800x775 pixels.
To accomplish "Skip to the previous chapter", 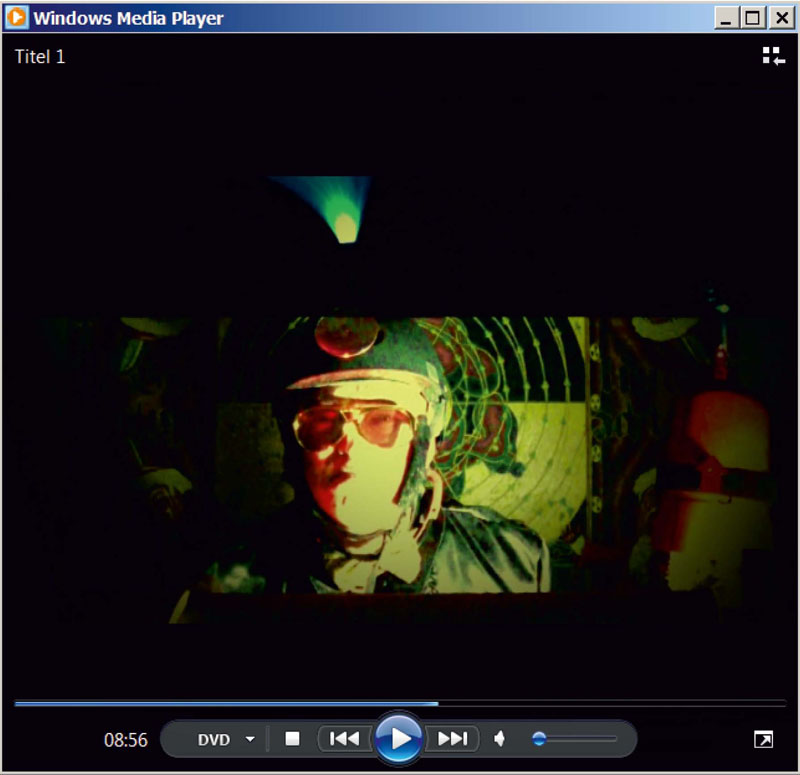I will 344,738.
